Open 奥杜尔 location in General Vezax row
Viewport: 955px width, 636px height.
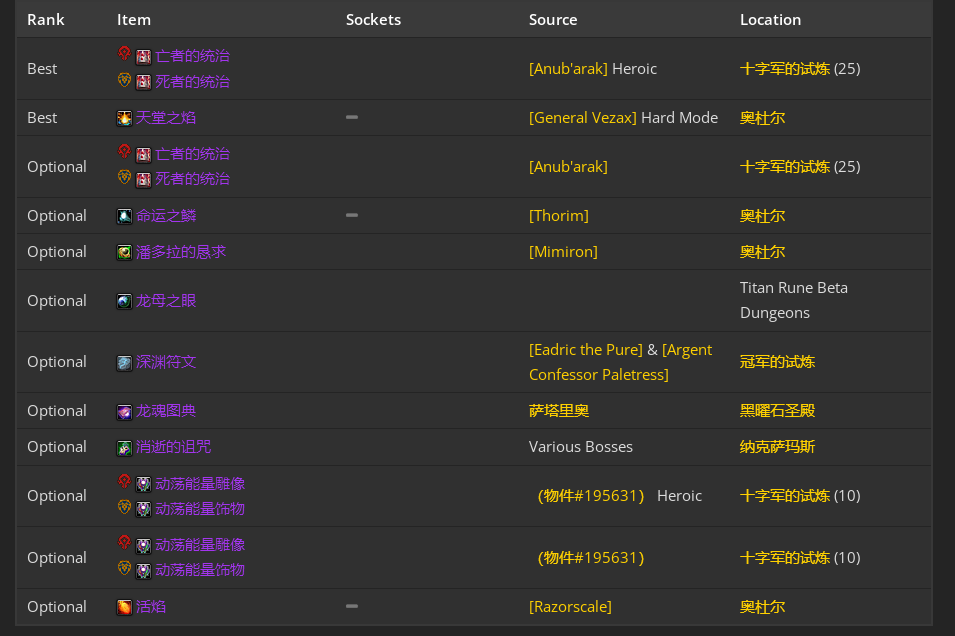point(762,118)
